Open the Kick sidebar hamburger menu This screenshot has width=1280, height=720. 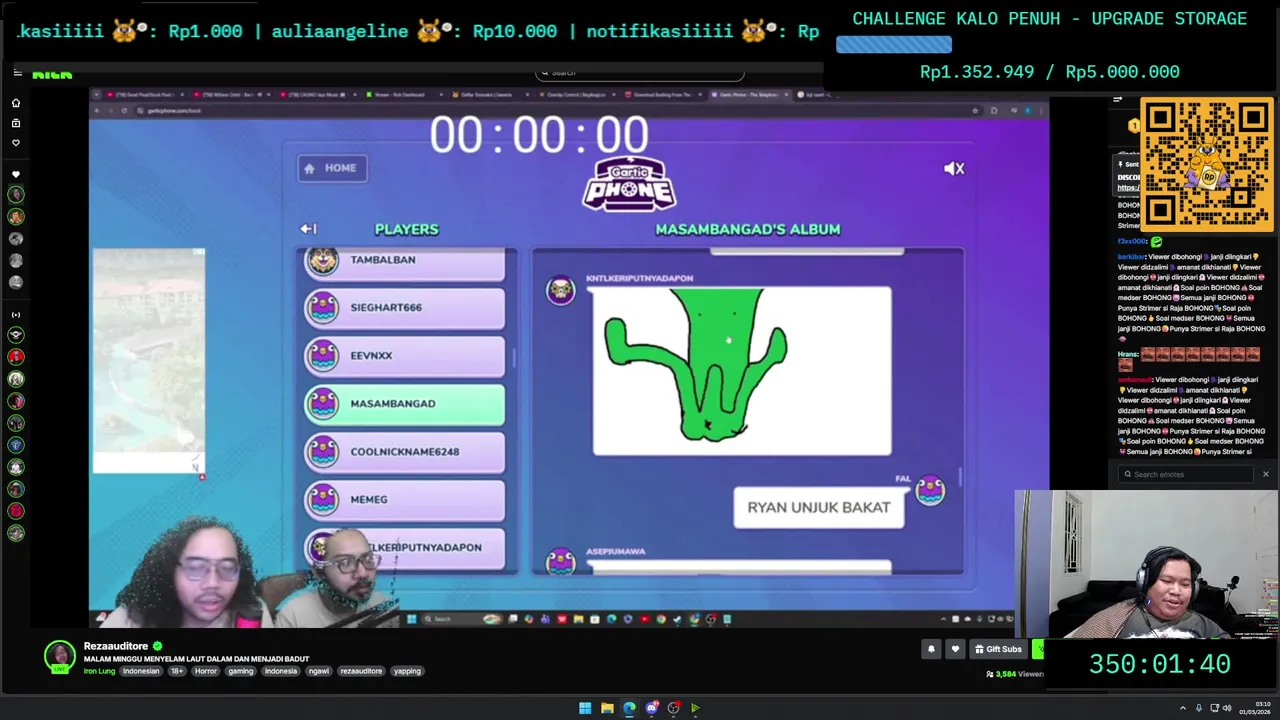click(17, 73)
